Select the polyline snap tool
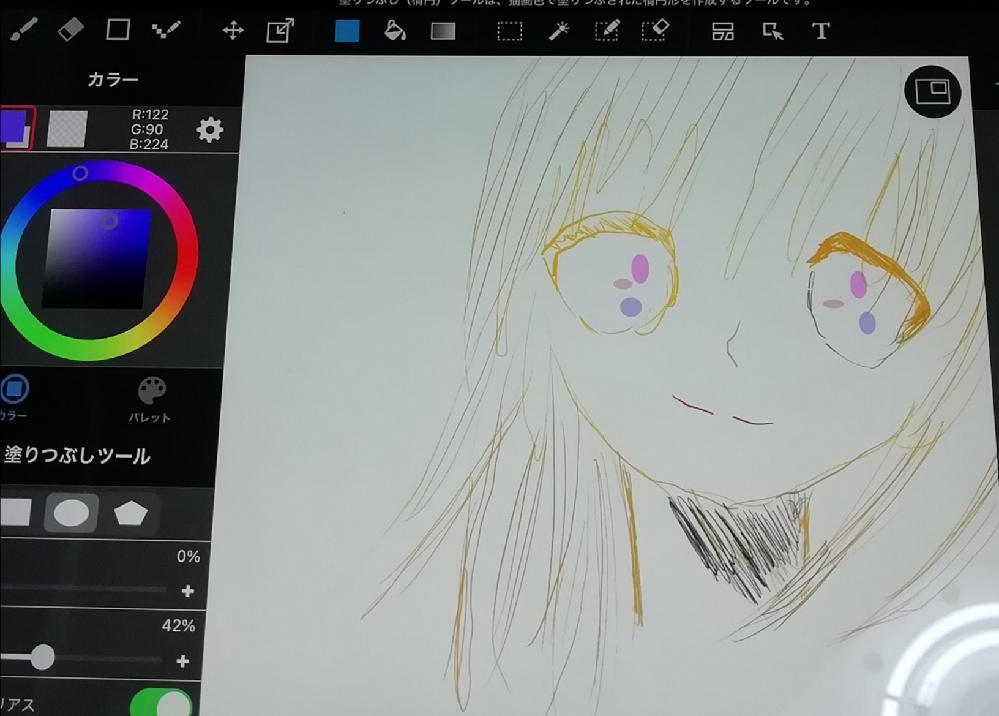Screen dimensions: 999x716 pyautogui.click(x=166, y=30)
